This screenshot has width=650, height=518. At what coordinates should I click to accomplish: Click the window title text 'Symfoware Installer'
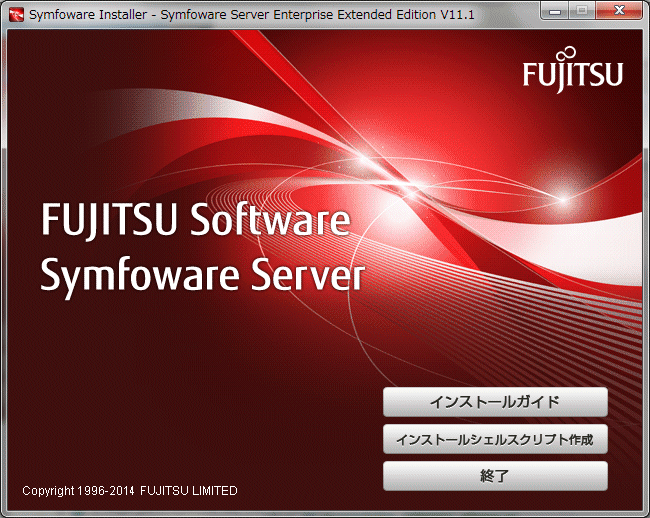point(88,15)
